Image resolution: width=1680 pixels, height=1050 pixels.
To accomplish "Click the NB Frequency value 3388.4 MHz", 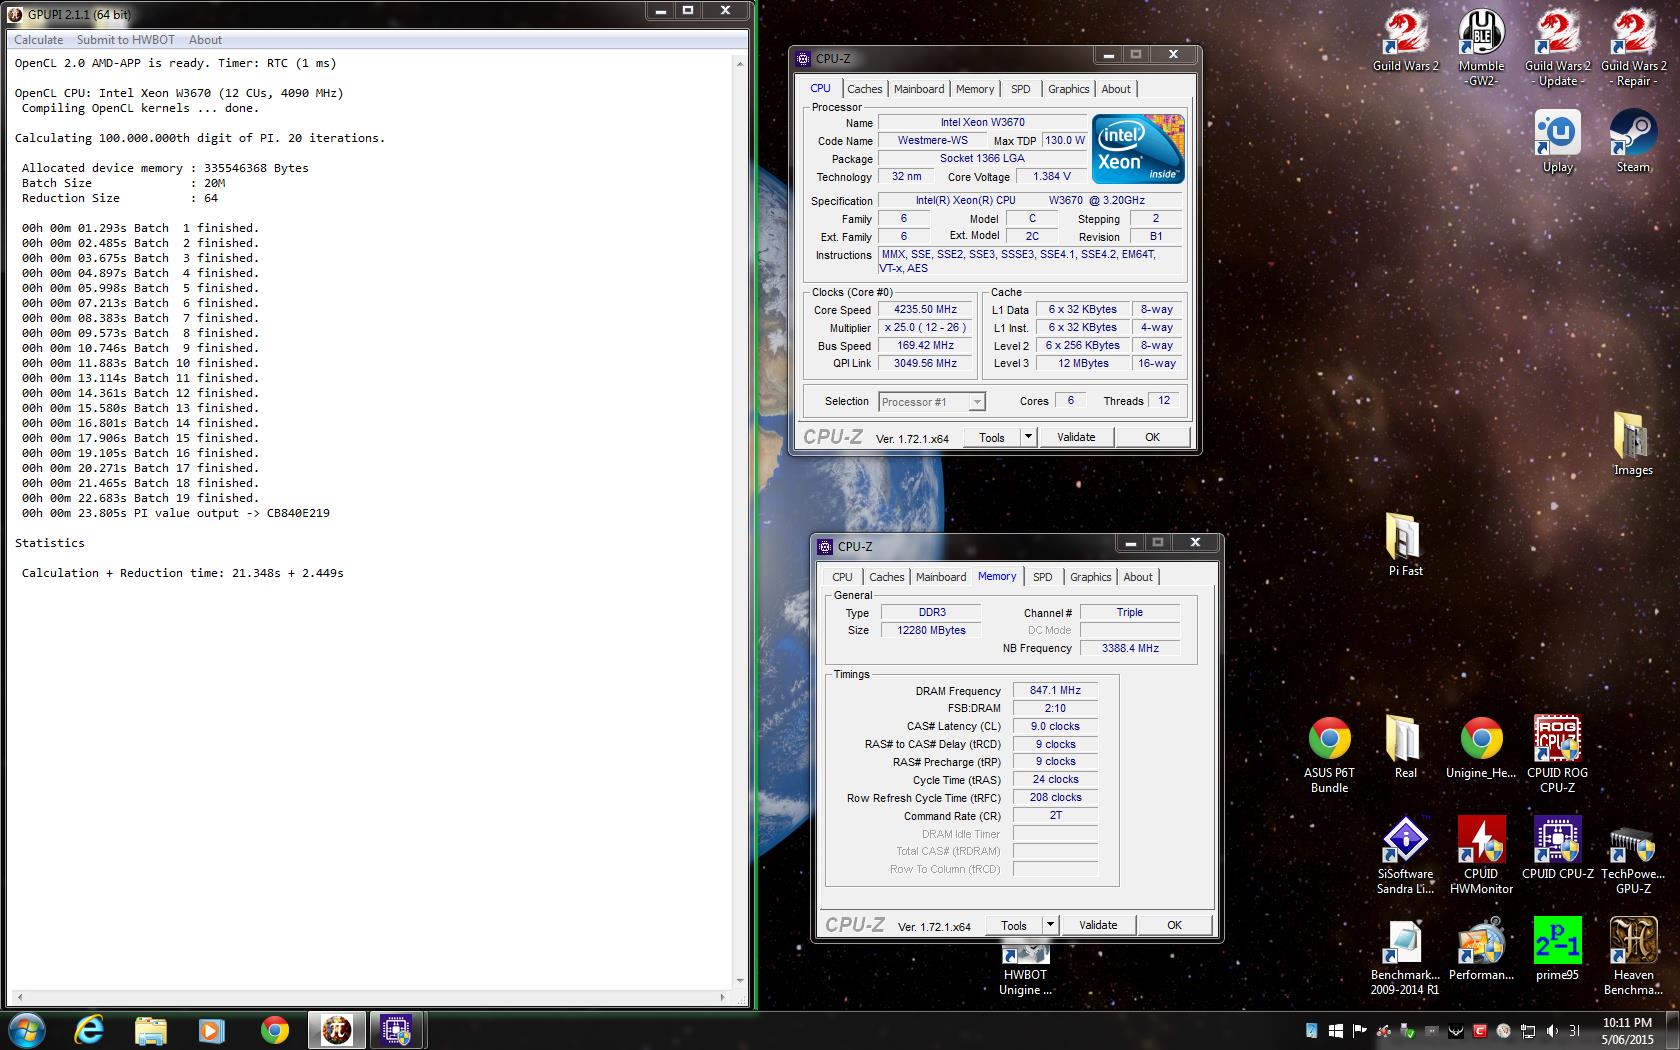I will click(1130, 649).
